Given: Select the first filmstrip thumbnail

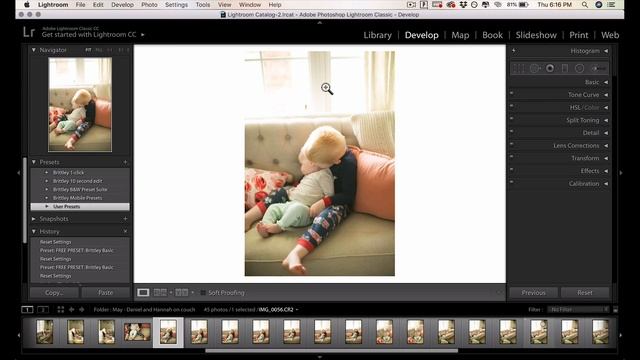Looking at the screenshot, I should tap(44, 331).
